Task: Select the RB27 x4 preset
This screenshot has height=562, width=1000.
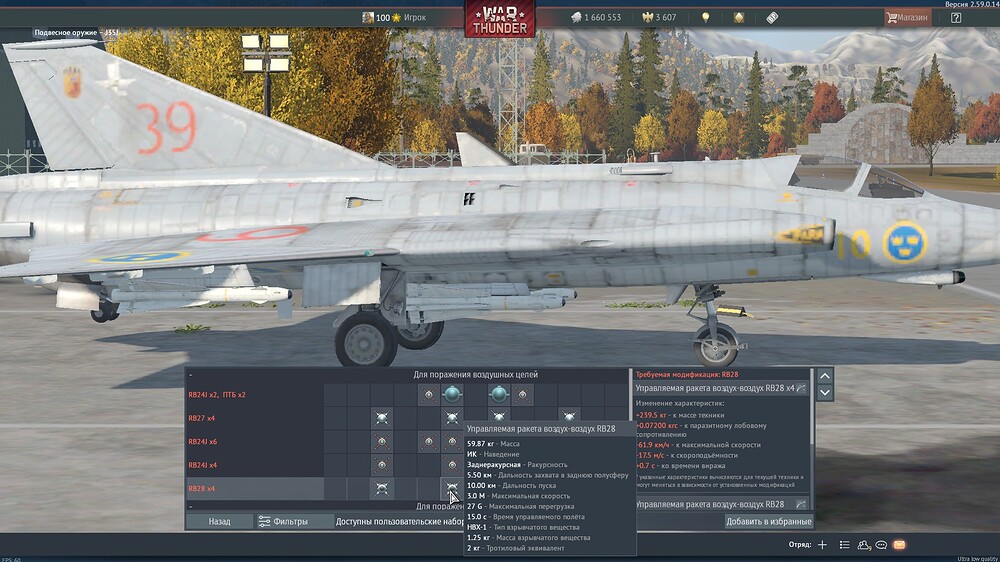Action: click(255, 418)
